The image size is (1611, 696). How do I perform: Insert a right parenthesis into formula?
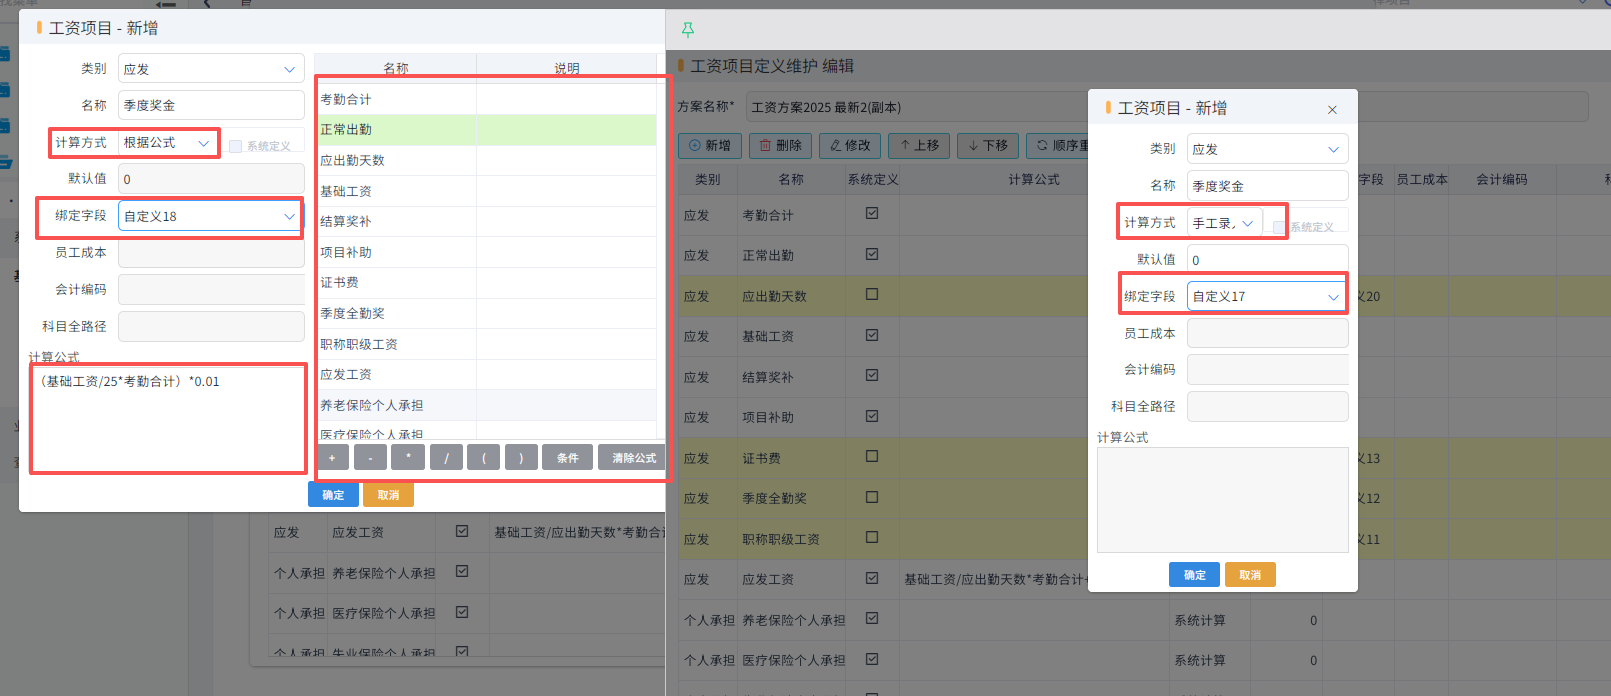[521, 458]
